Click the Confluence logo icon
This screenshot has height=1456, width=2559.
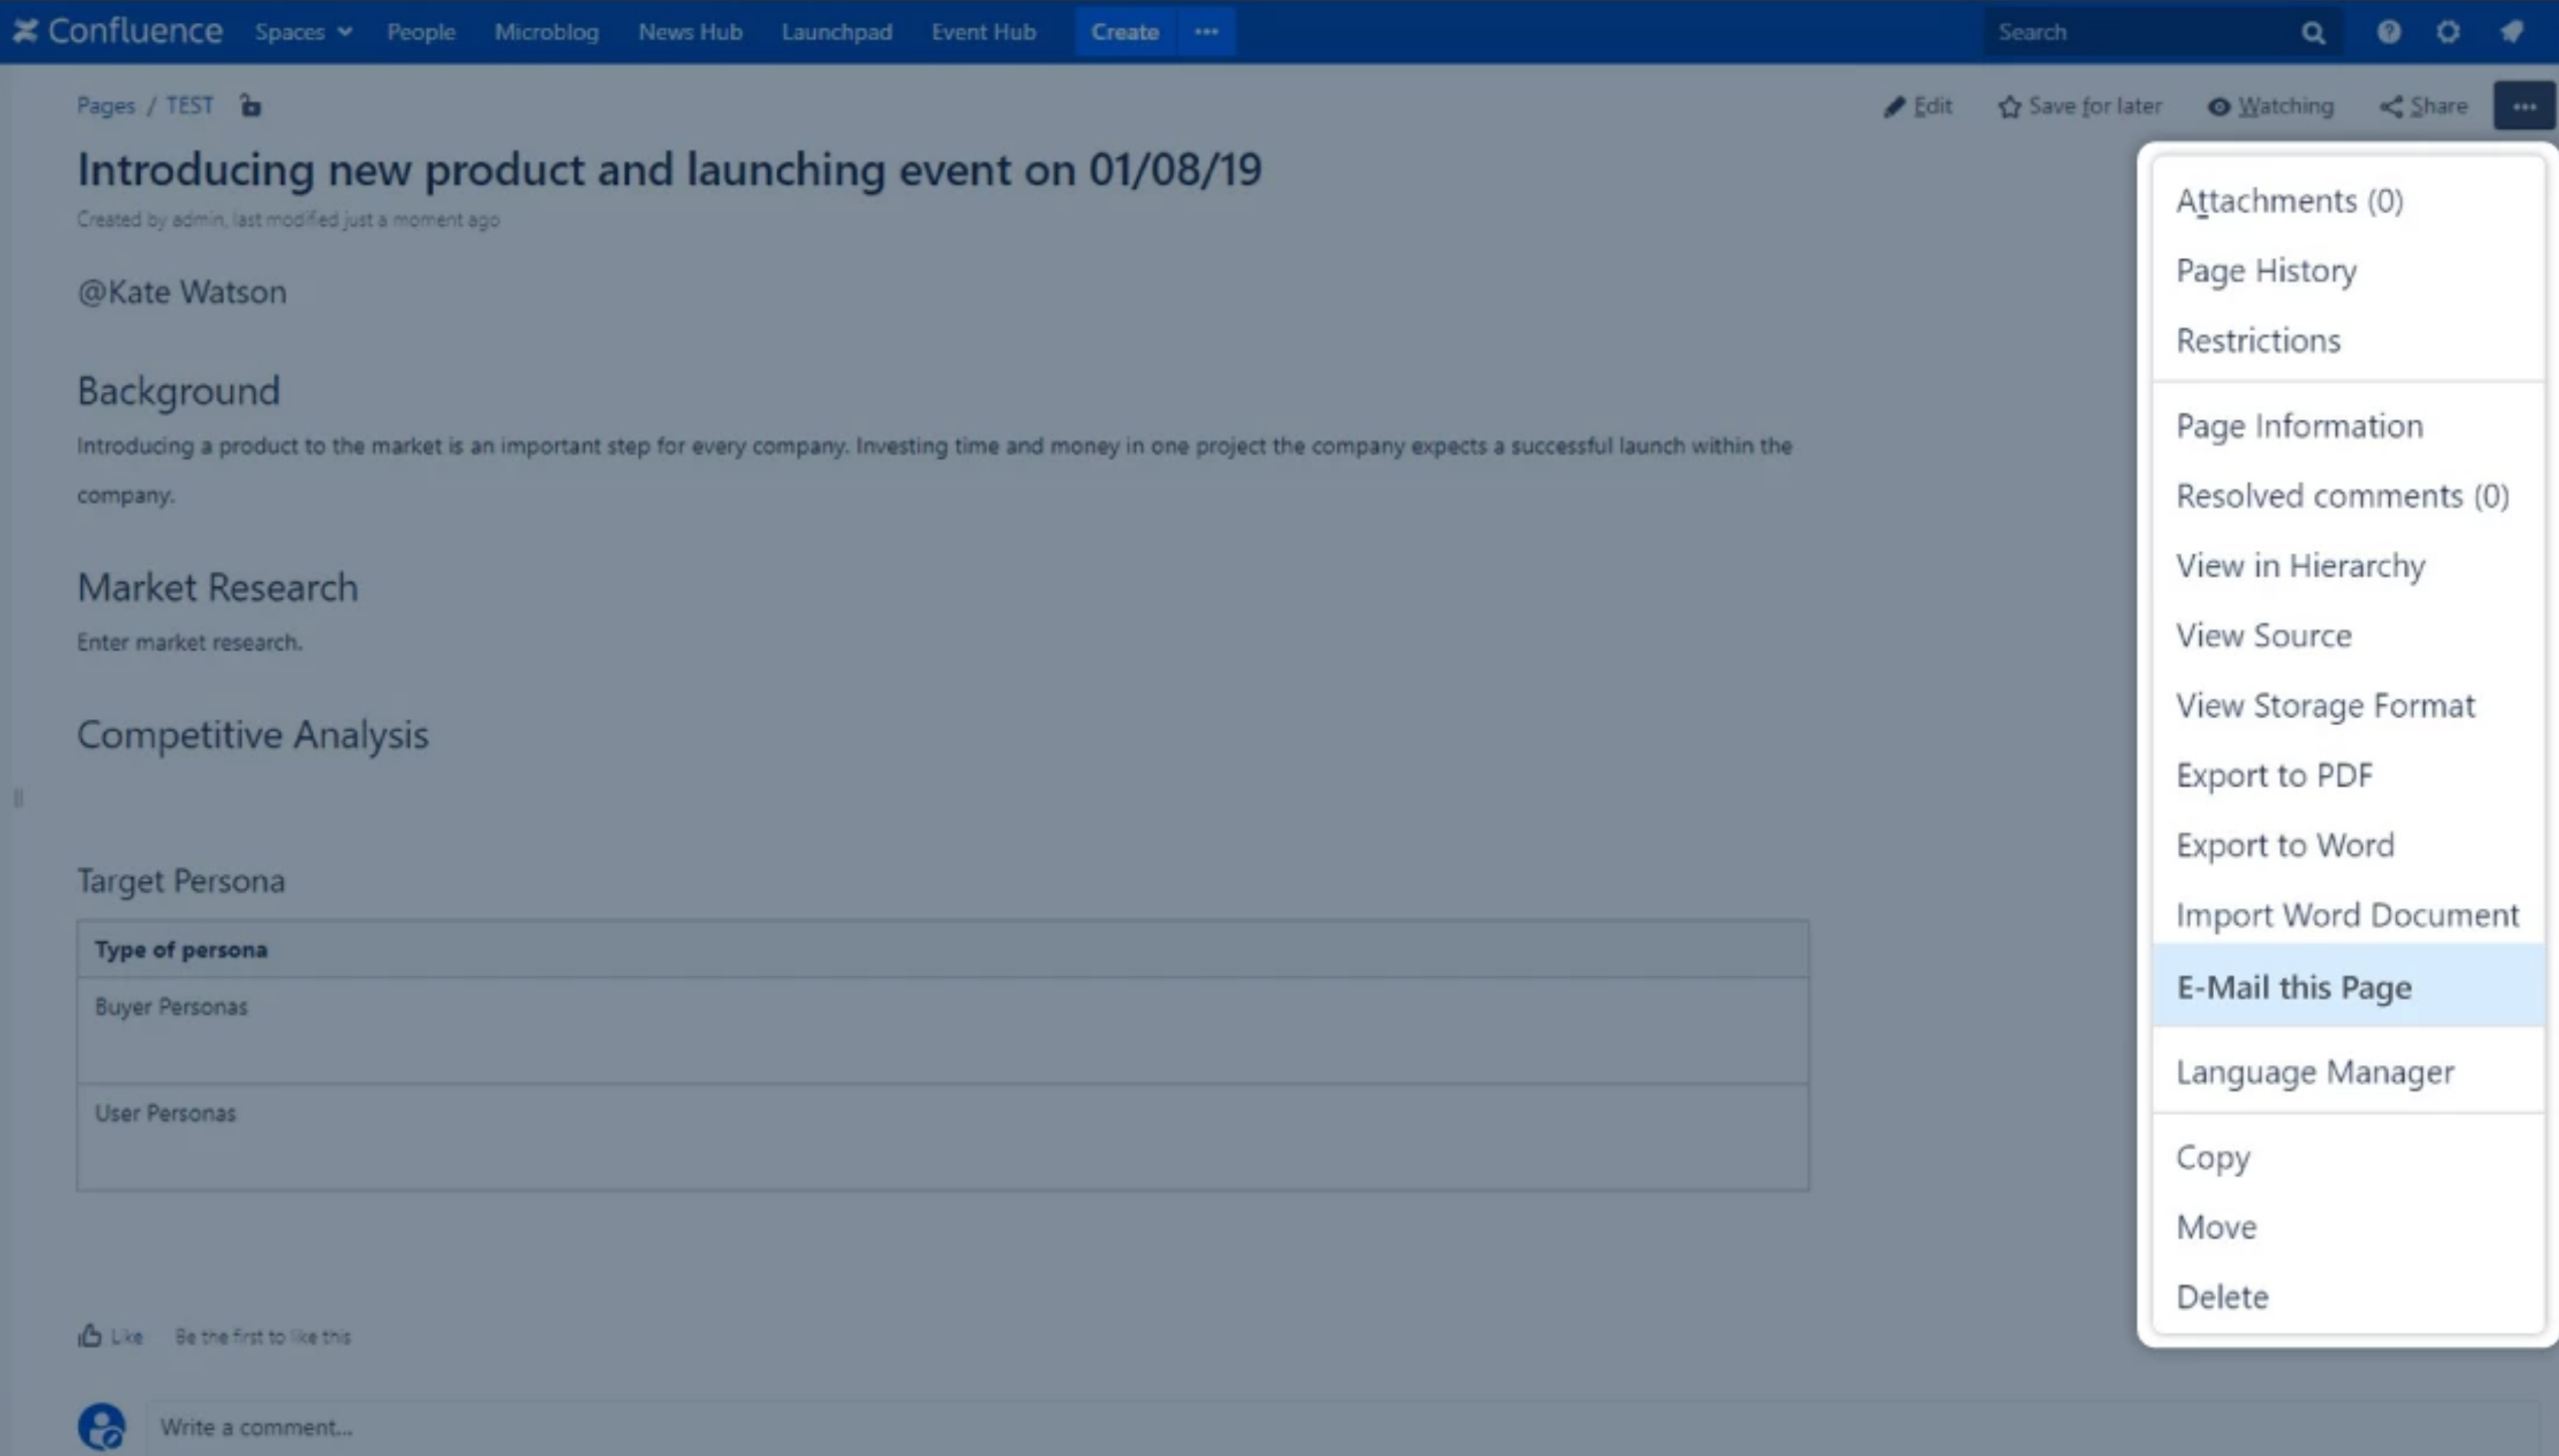(x=26, y=32)
